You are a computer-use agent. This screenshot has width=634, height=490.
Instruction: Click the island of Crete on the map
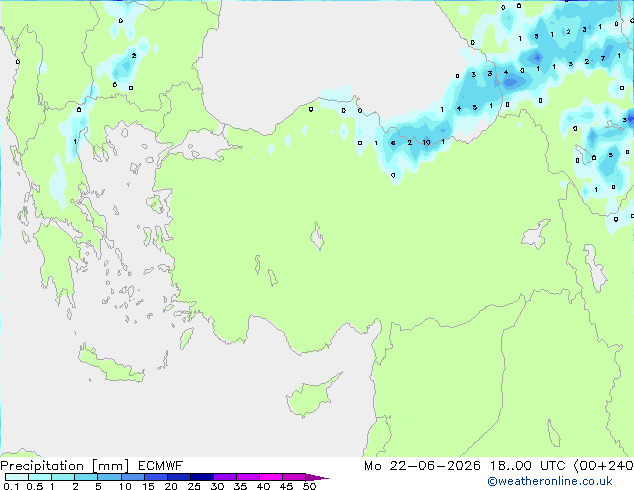point(111,365)
